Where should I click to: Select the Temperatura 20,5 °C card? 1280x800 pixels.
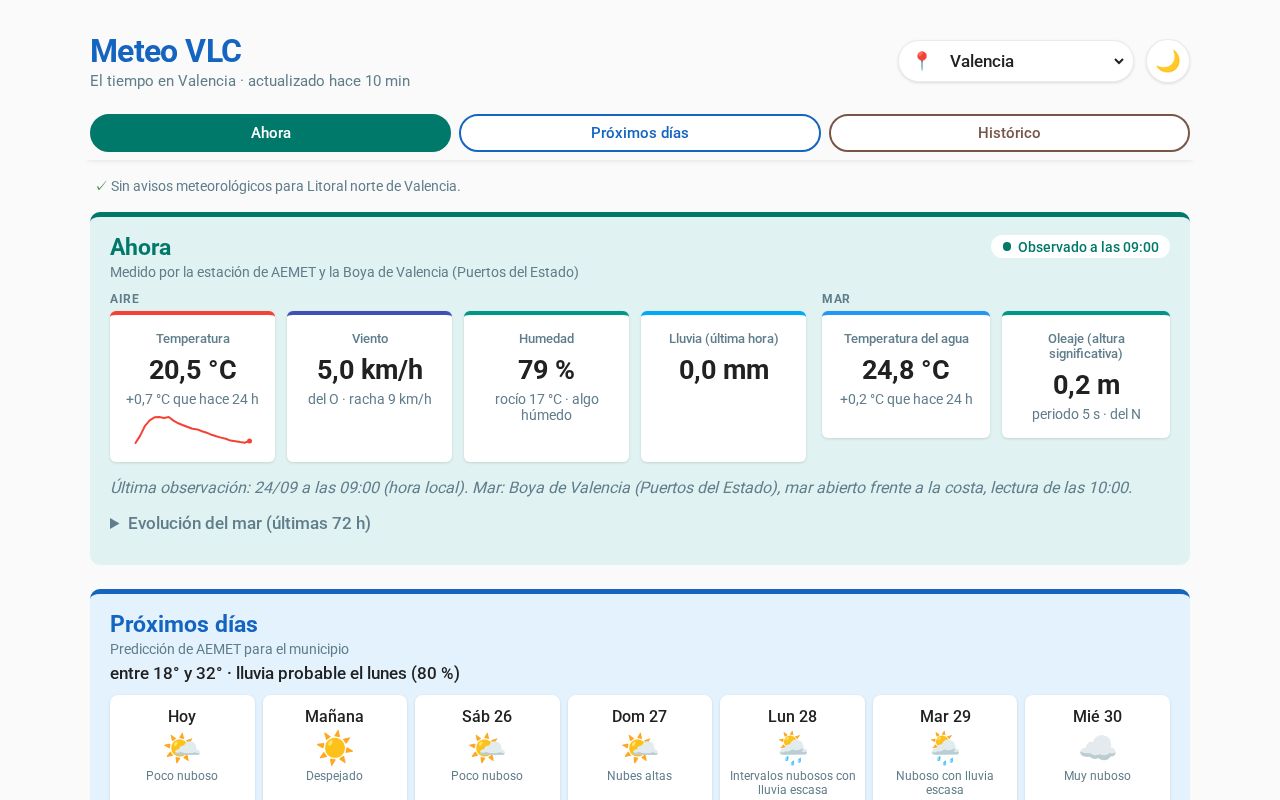[192, 387]
